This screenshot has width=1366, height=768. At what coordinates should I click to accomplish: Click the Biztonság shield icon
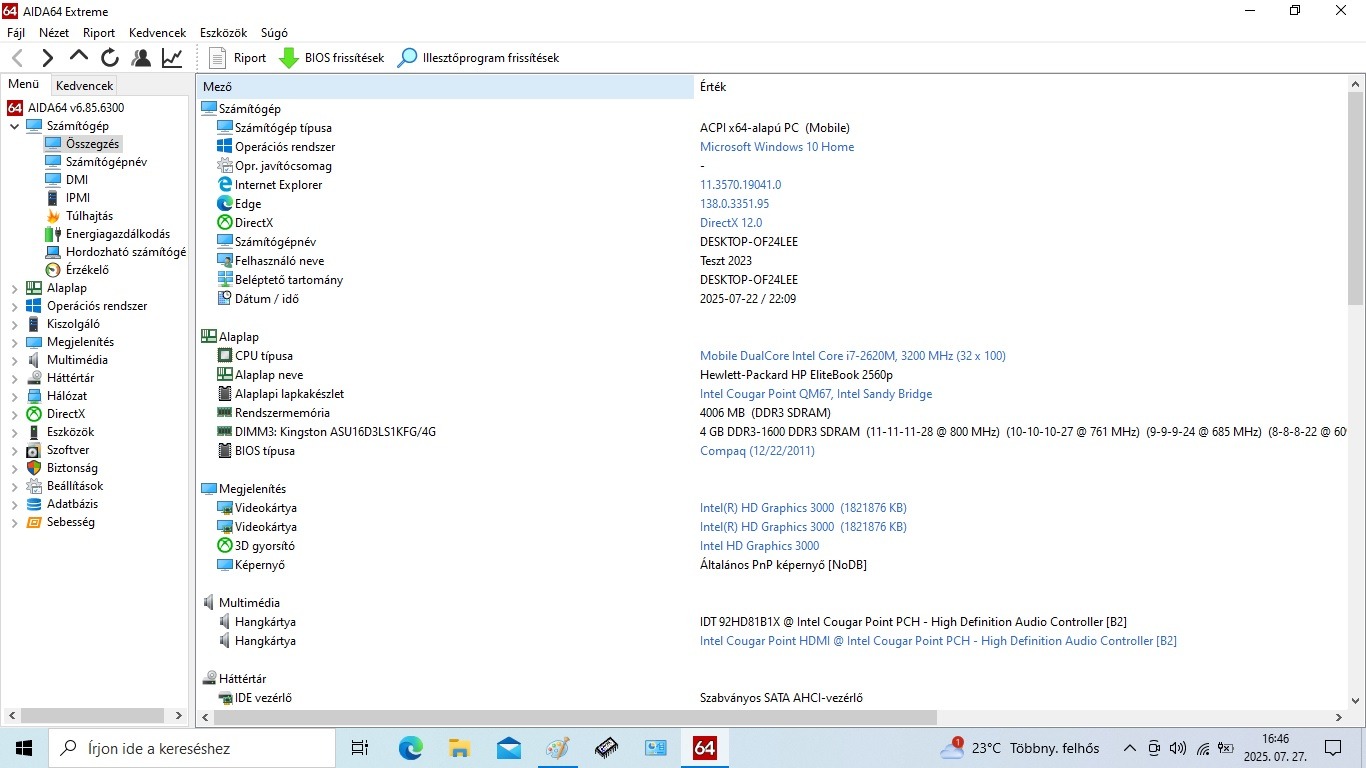click(x=34, y=468)
